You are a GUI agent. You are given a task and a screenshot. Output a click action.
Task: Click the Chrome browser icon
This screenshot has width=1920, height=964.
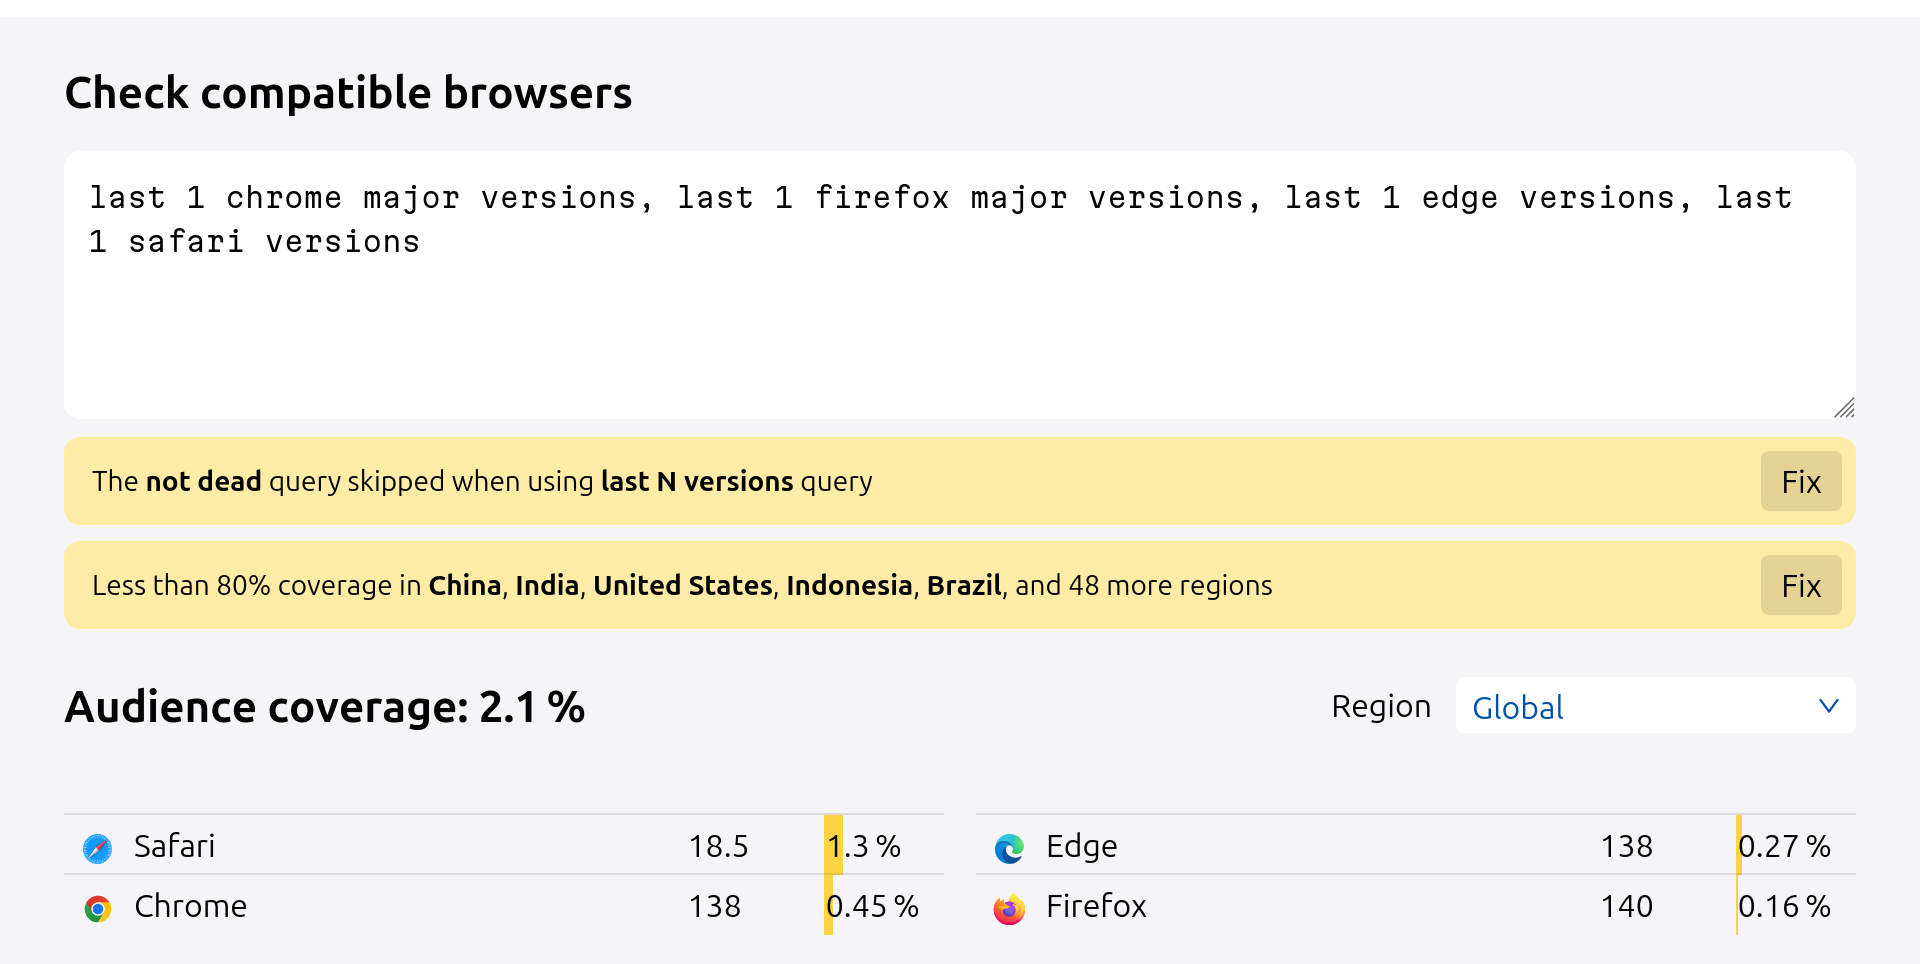[x=98, y=908]
